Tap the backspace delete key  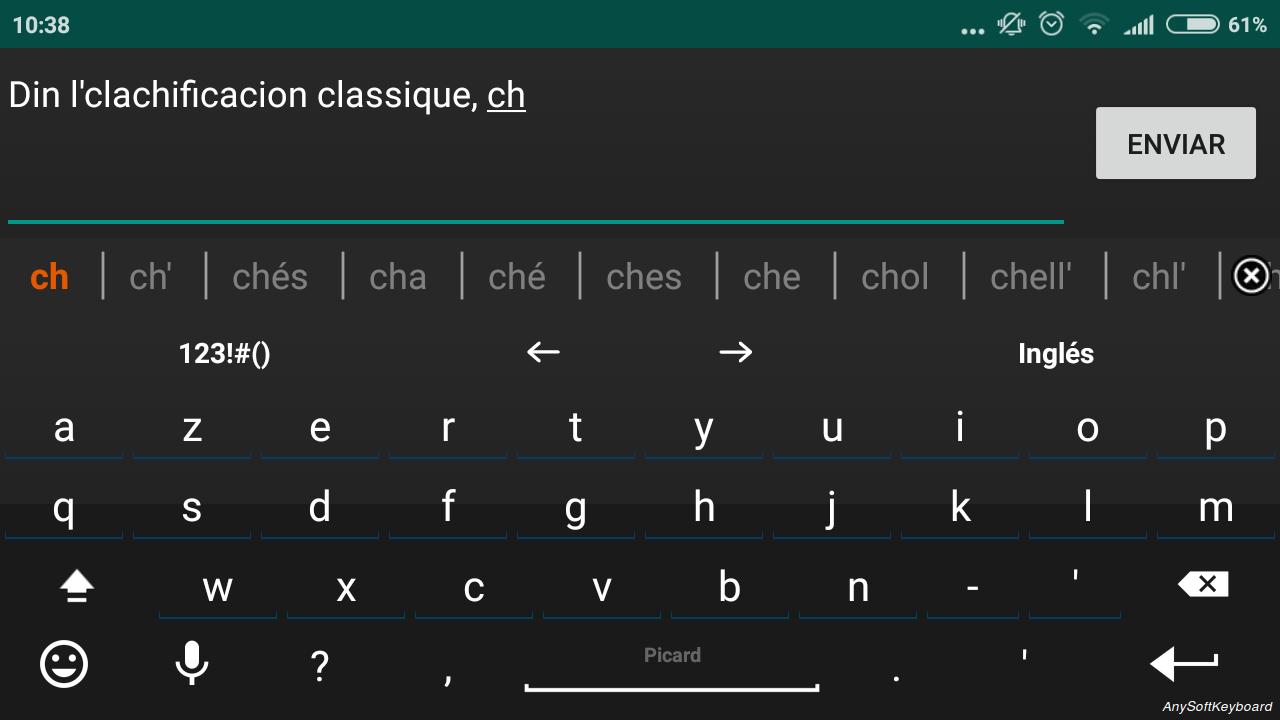1203,584
